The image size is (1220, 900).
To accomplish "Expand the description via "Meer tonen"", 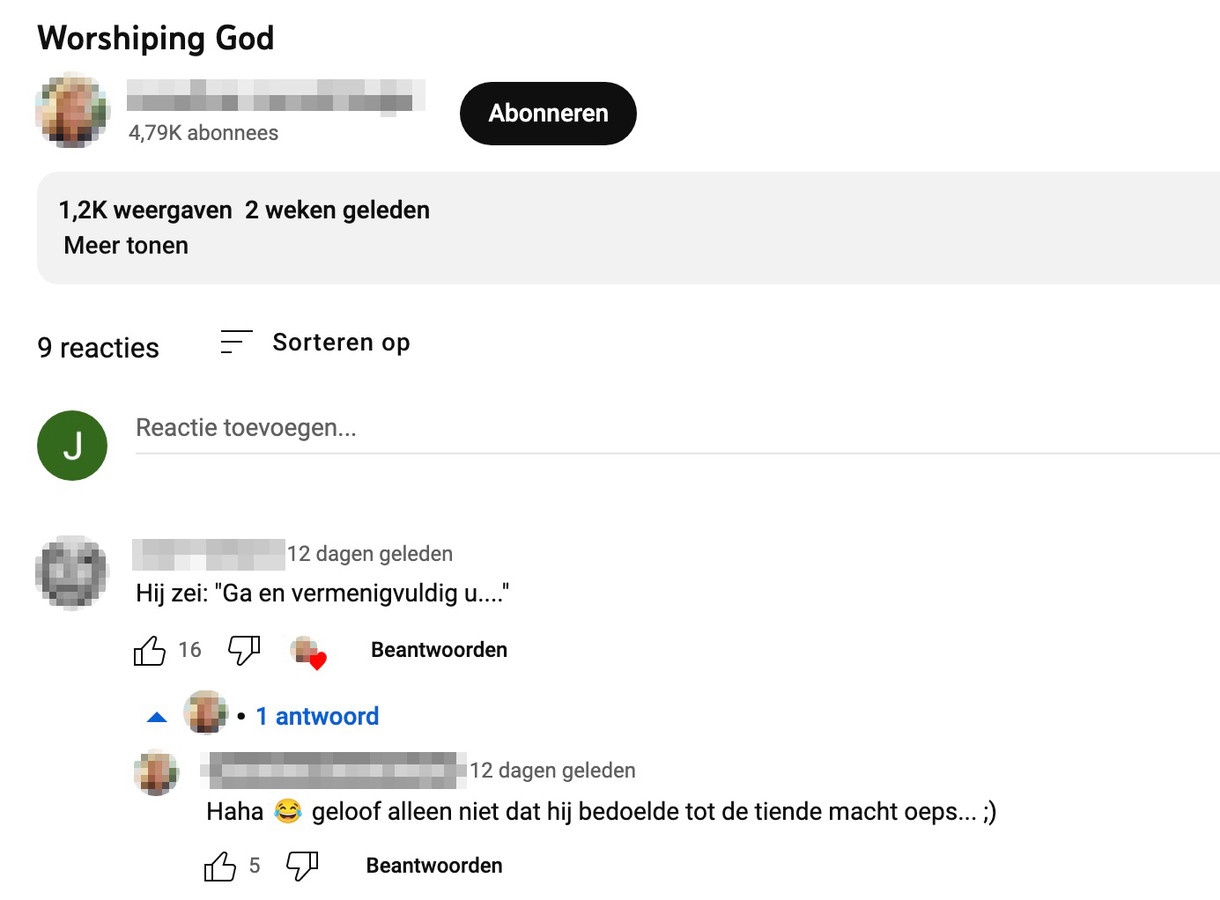I will tap(125, 245).
